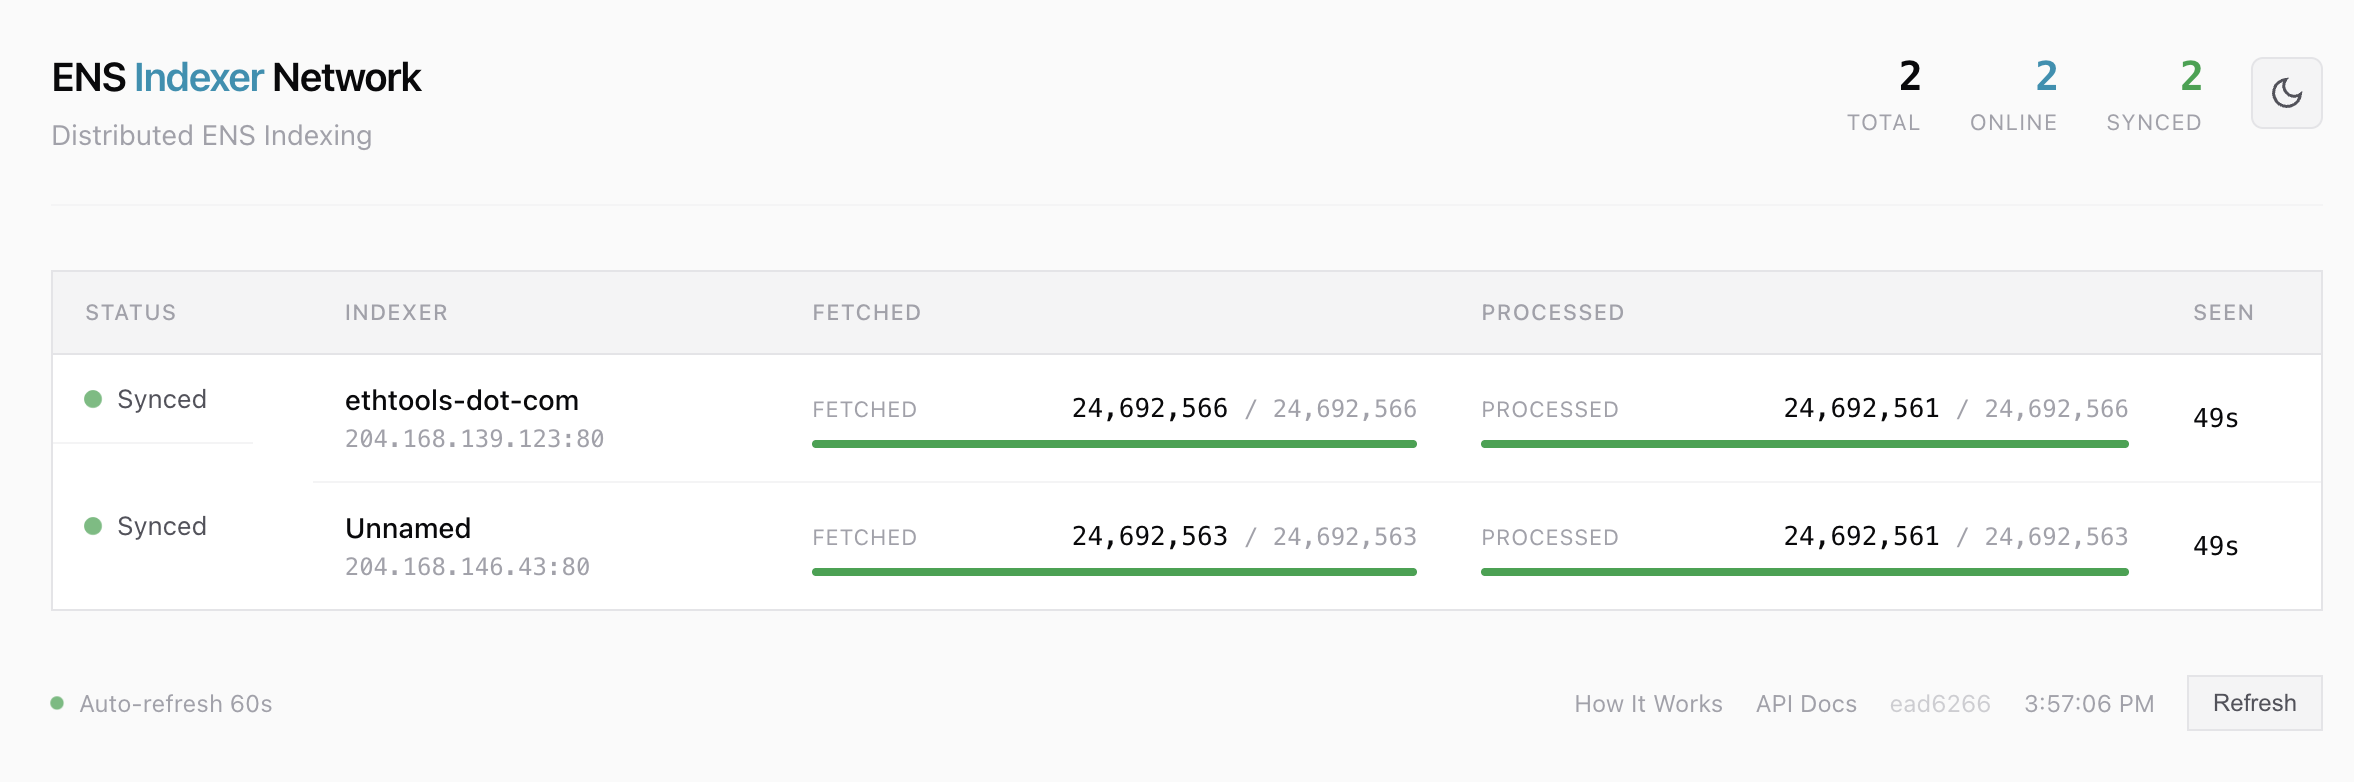Click the PROCESSED column header

(1552, 313)
